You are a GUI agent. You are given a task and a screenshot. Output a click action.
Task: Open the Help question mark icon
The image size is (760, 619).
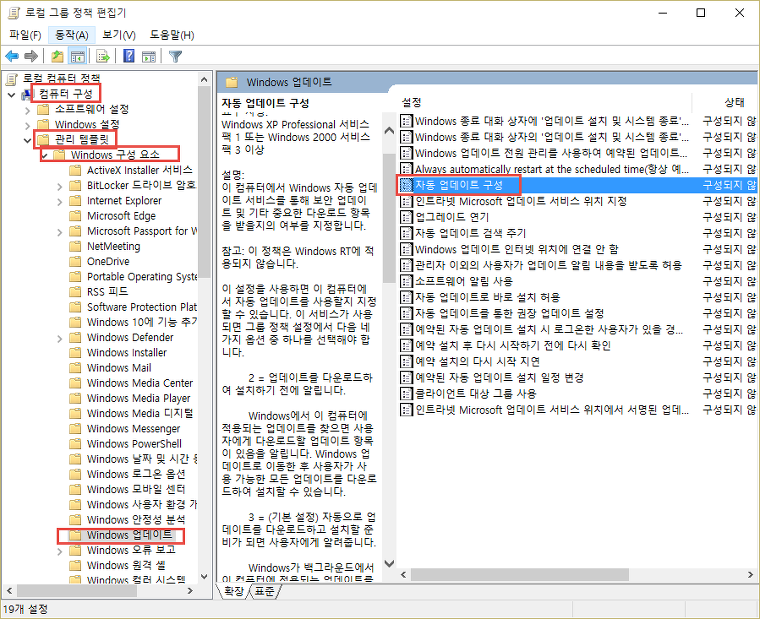pos(128,56)
